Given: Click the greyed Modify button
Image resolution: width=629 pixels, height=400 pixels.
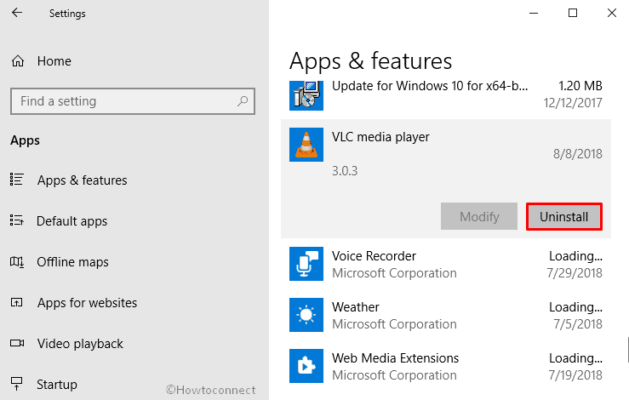Looking at the screenshot, I should tap(479, 217).
